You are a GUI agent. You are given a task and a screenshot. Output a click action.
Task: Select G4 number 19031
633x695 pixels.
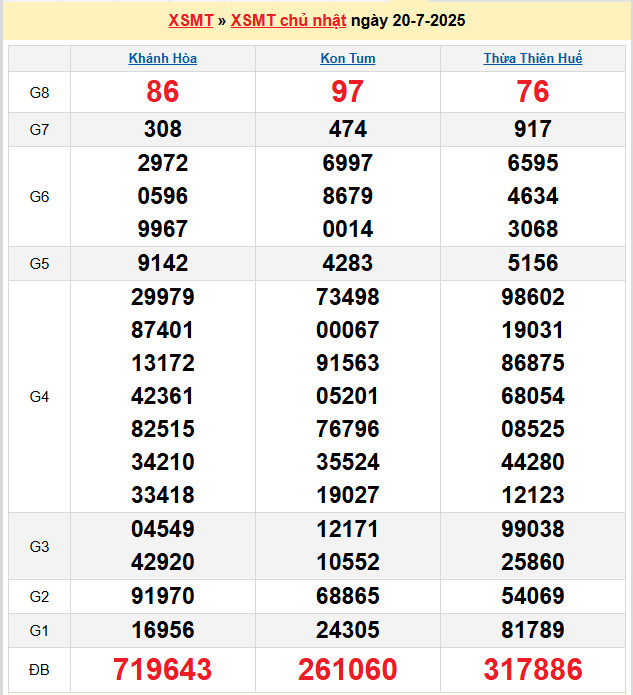[533, 330]
